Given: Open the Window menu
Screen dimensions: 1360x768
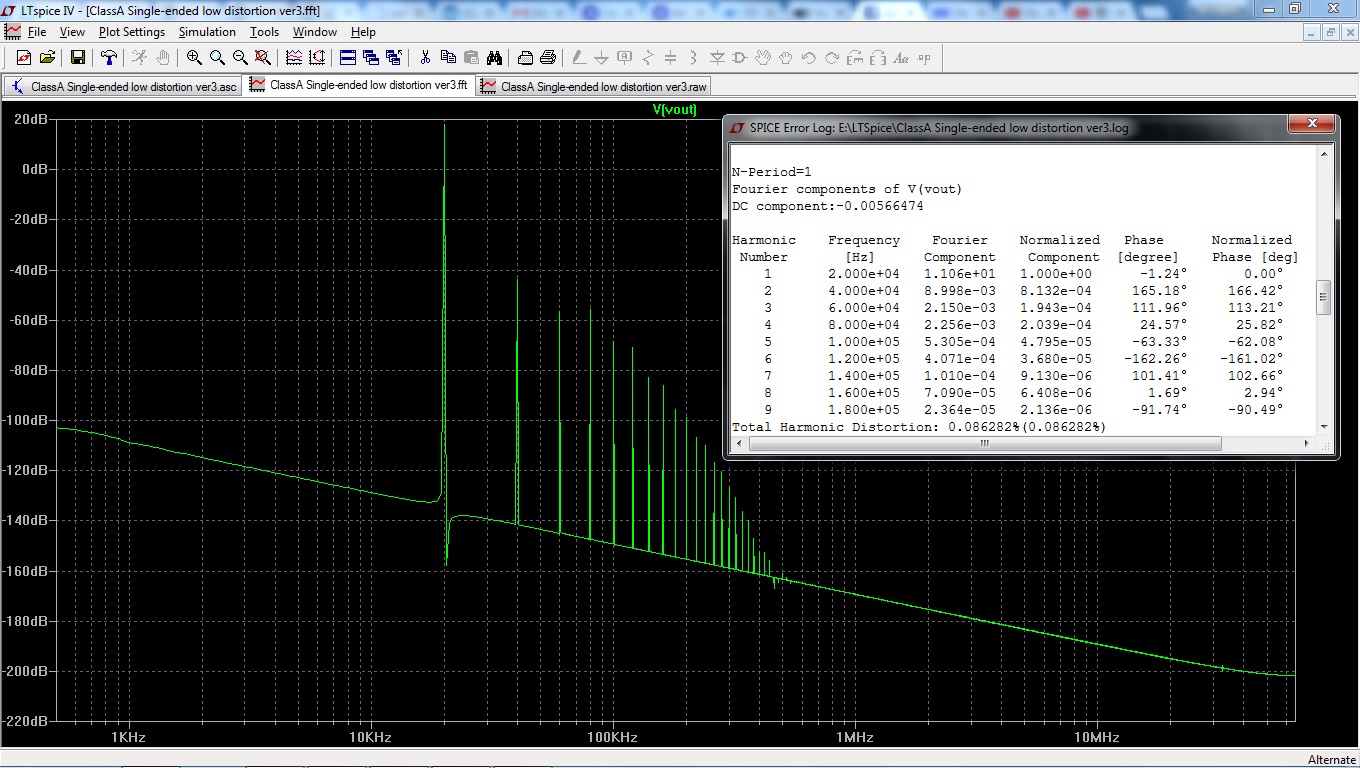Looking at the screenshot, I should [x=315, y=32].
